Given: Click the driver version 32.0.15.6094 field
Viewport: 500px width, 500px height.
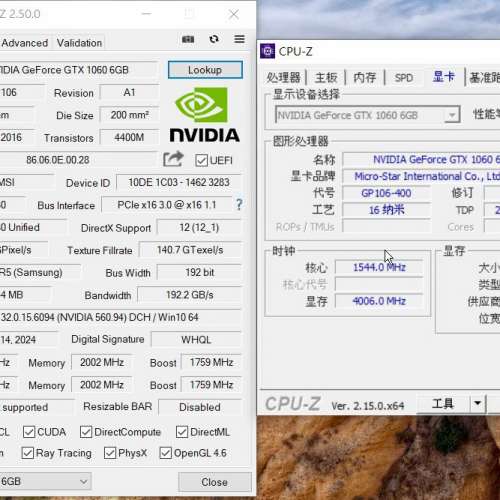Looking at the screenshot, I should pos(121,317).
